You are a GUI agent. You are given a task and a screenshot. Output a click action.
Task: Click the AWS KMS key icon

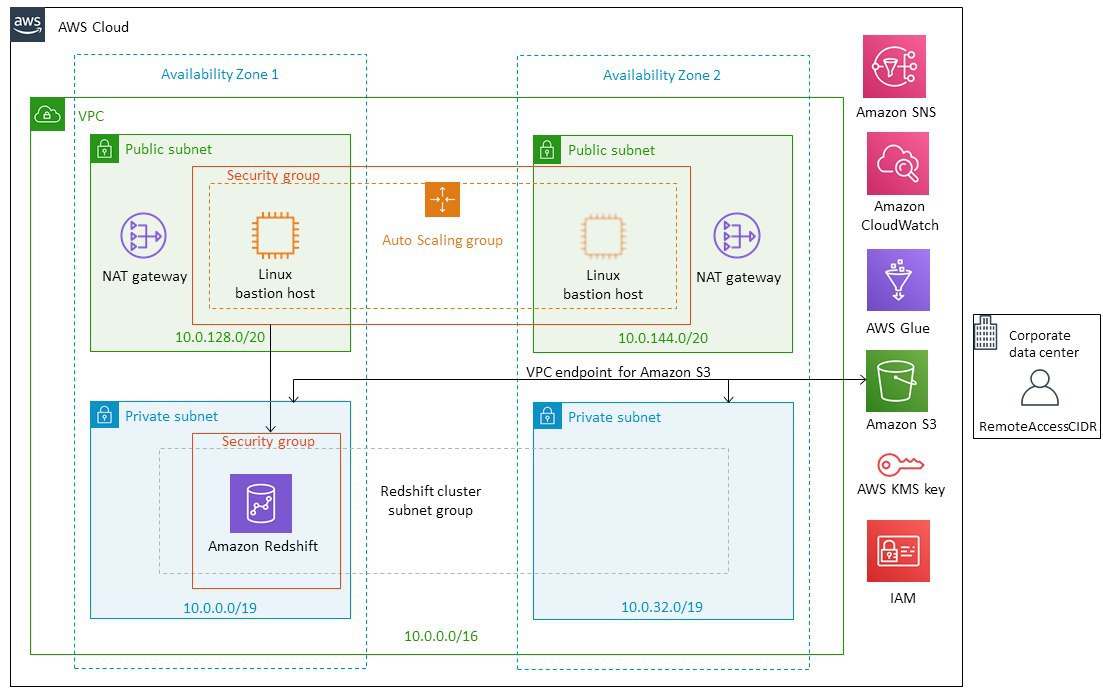point(900,464)
